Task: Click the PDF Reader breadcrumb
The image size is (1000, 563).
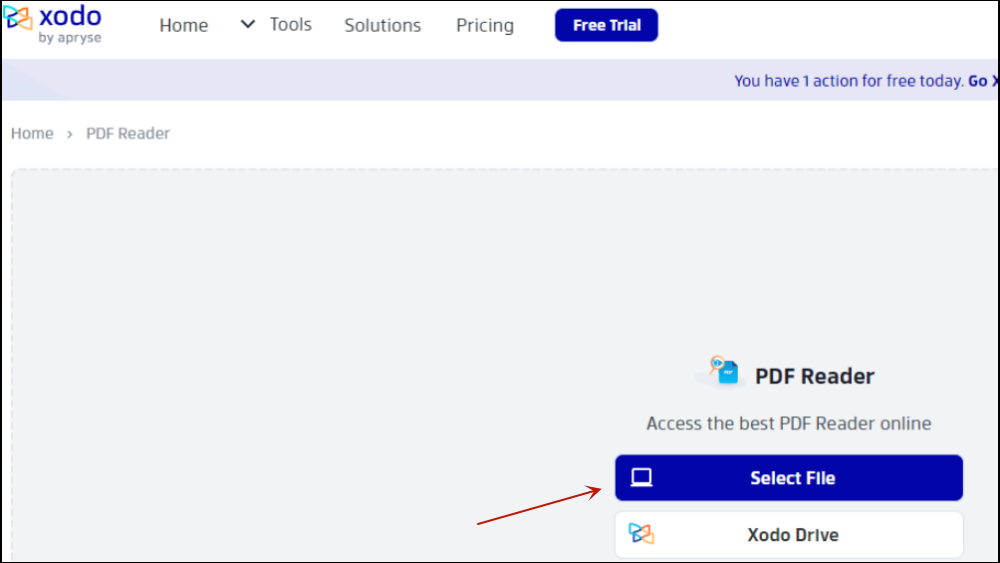Action: tap(128, 133)
